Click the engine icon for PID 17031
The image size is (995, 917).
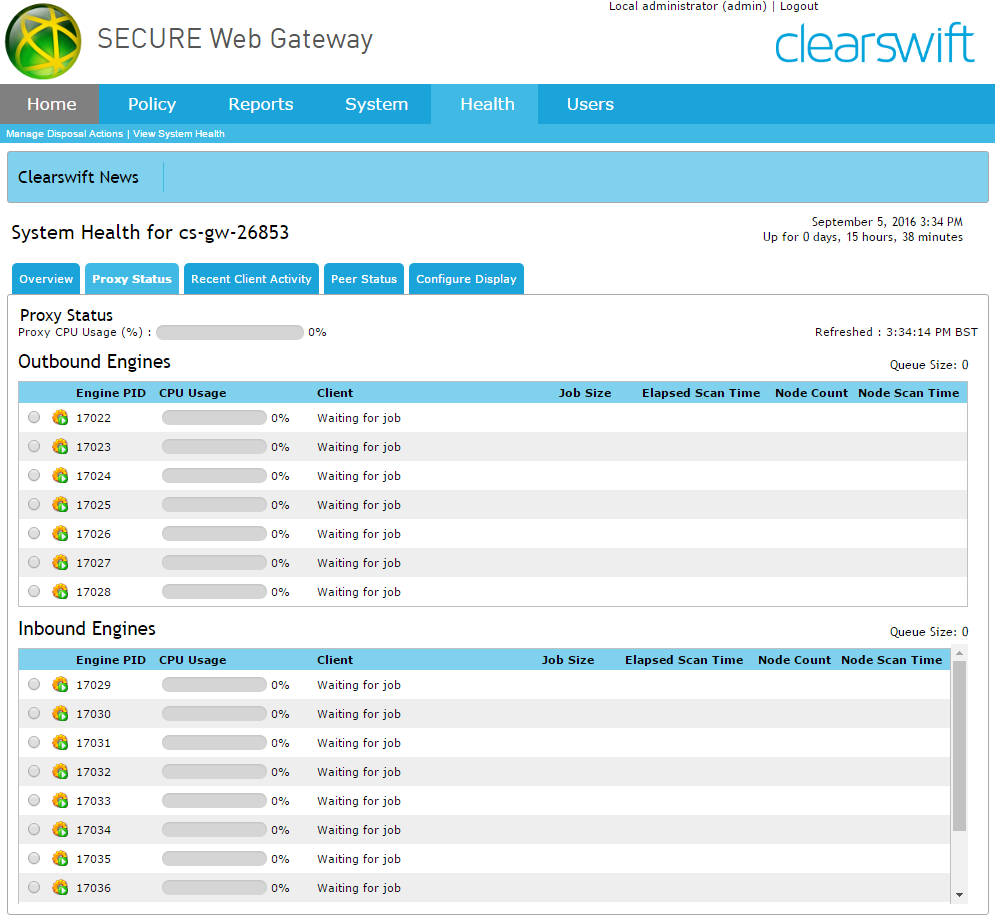(x=60, y=742)
